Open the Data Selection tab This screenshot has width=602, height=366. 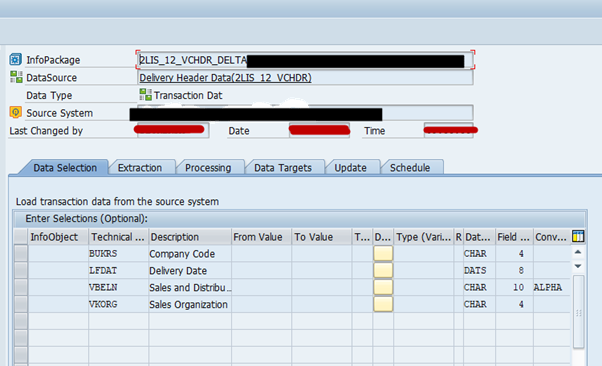pyautogui.click(x=65, y=168)
